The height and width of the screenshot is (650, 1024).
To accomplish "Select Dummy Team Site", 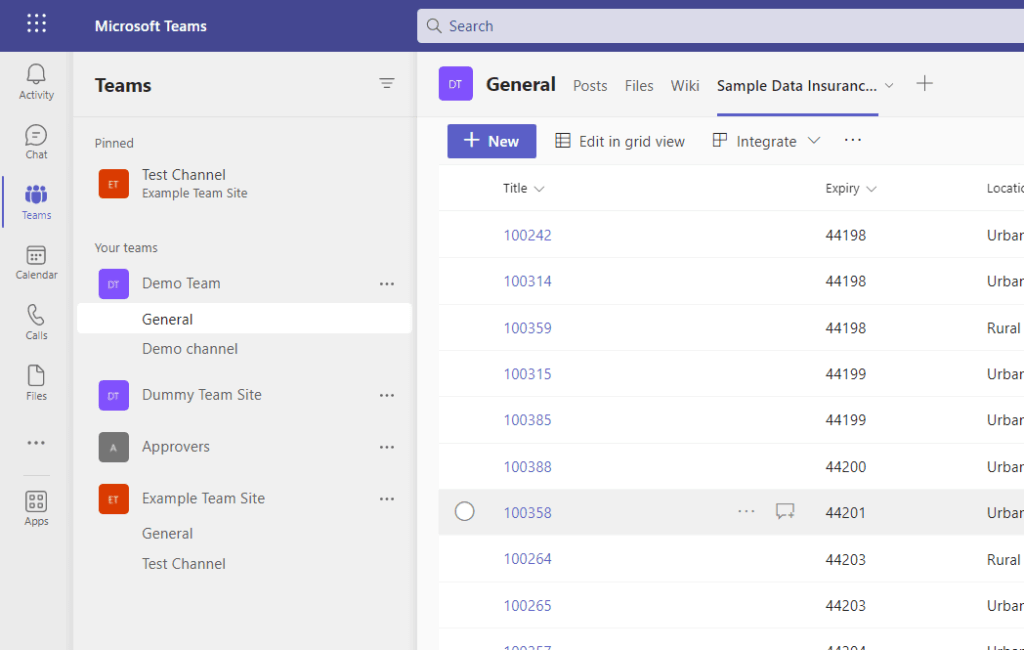I will (x=201, y=395).
